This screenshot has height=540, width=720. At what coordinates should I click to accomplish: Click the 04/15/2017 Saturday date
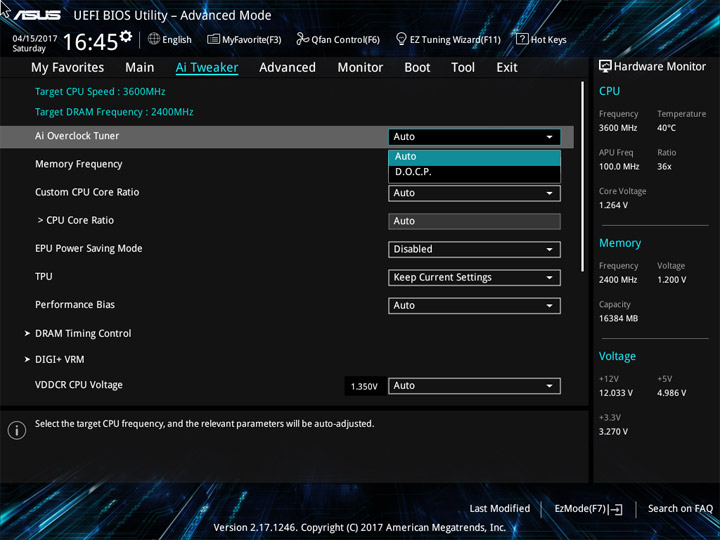[34, 43]
